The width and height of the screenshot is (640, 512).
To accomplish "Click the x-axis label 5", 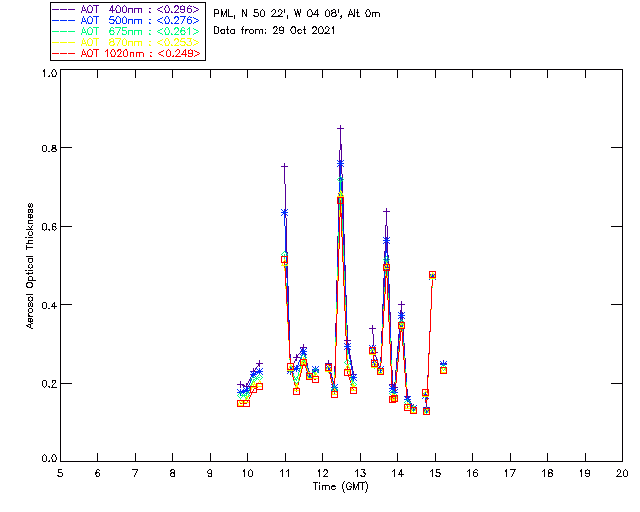I will tap(60, 473).
